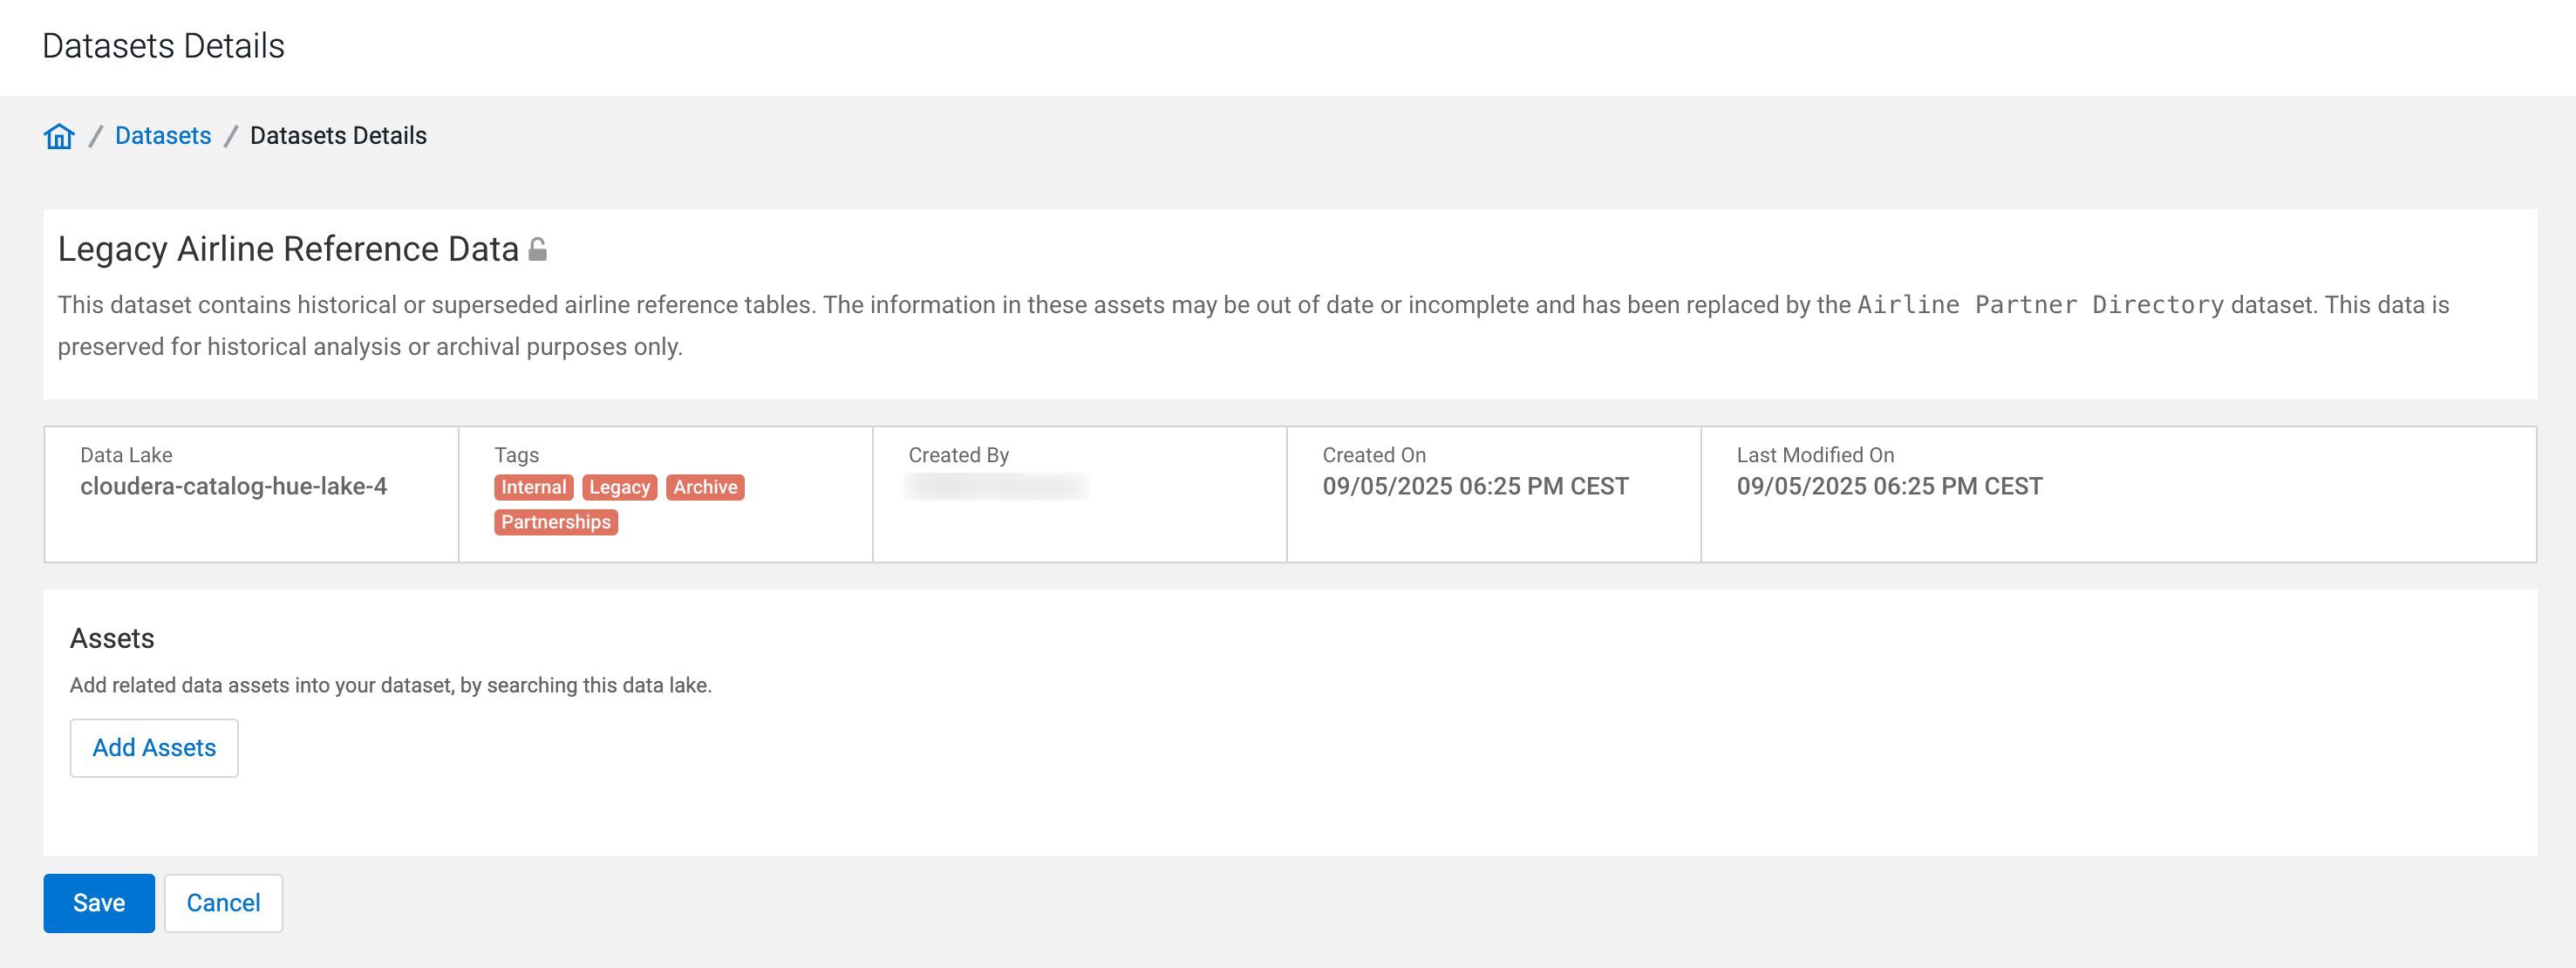
Task: Click the blurred Created By value
Action: pyautogui.click(x=996, y=487)
